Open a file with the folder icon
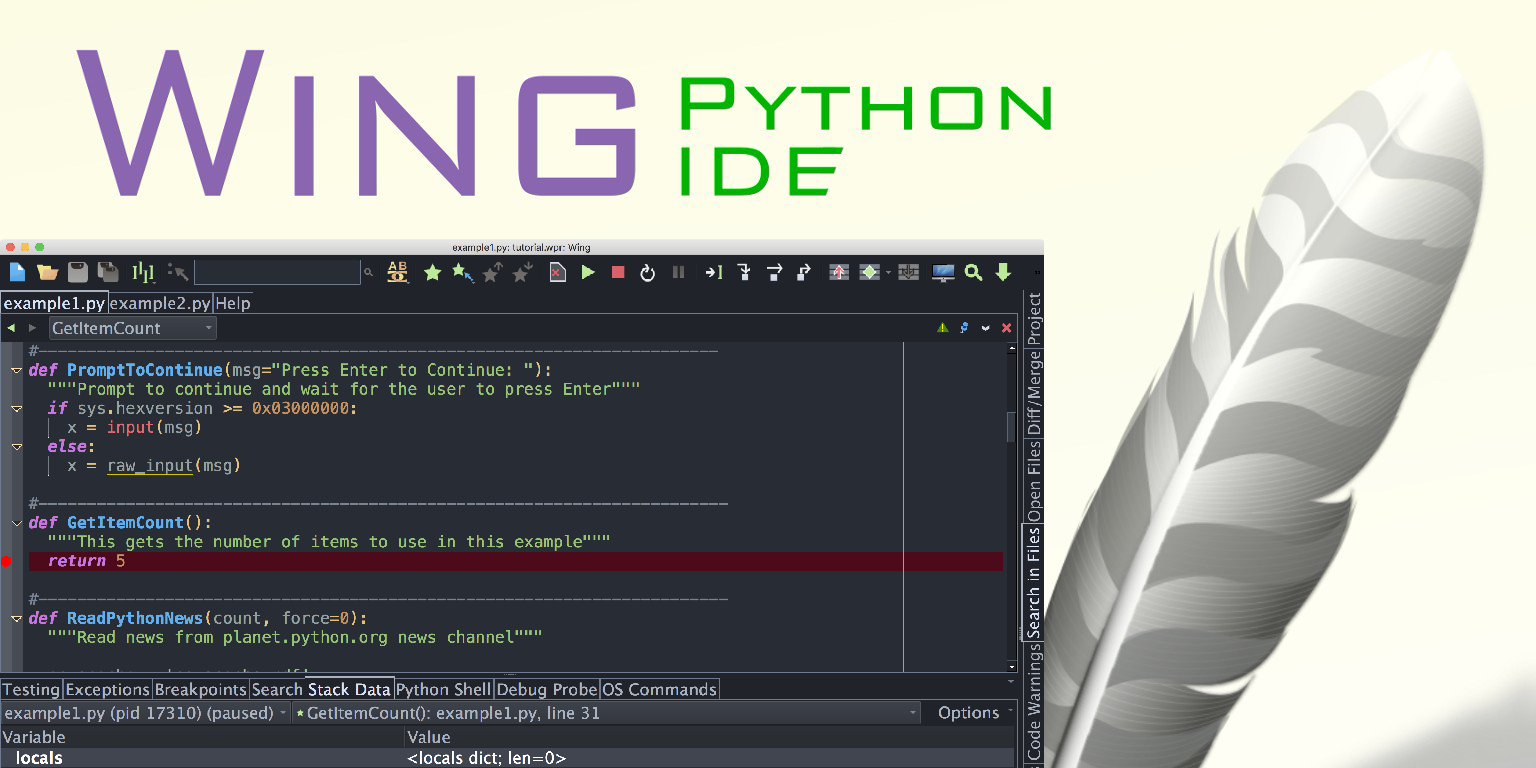The height and width of the screenshot is (768, 1536). tap(47, 272)
